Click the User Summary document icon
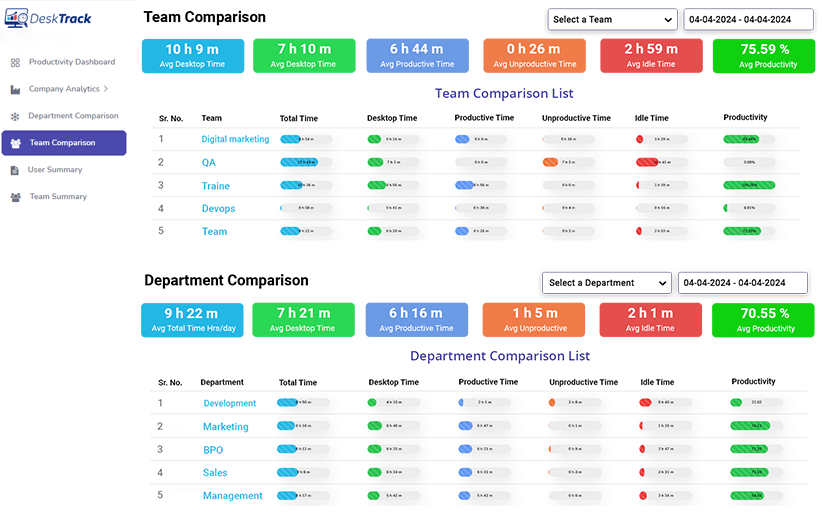Image resolution: width=822 pixels, height=514 pixels. (x=15, y=170)
